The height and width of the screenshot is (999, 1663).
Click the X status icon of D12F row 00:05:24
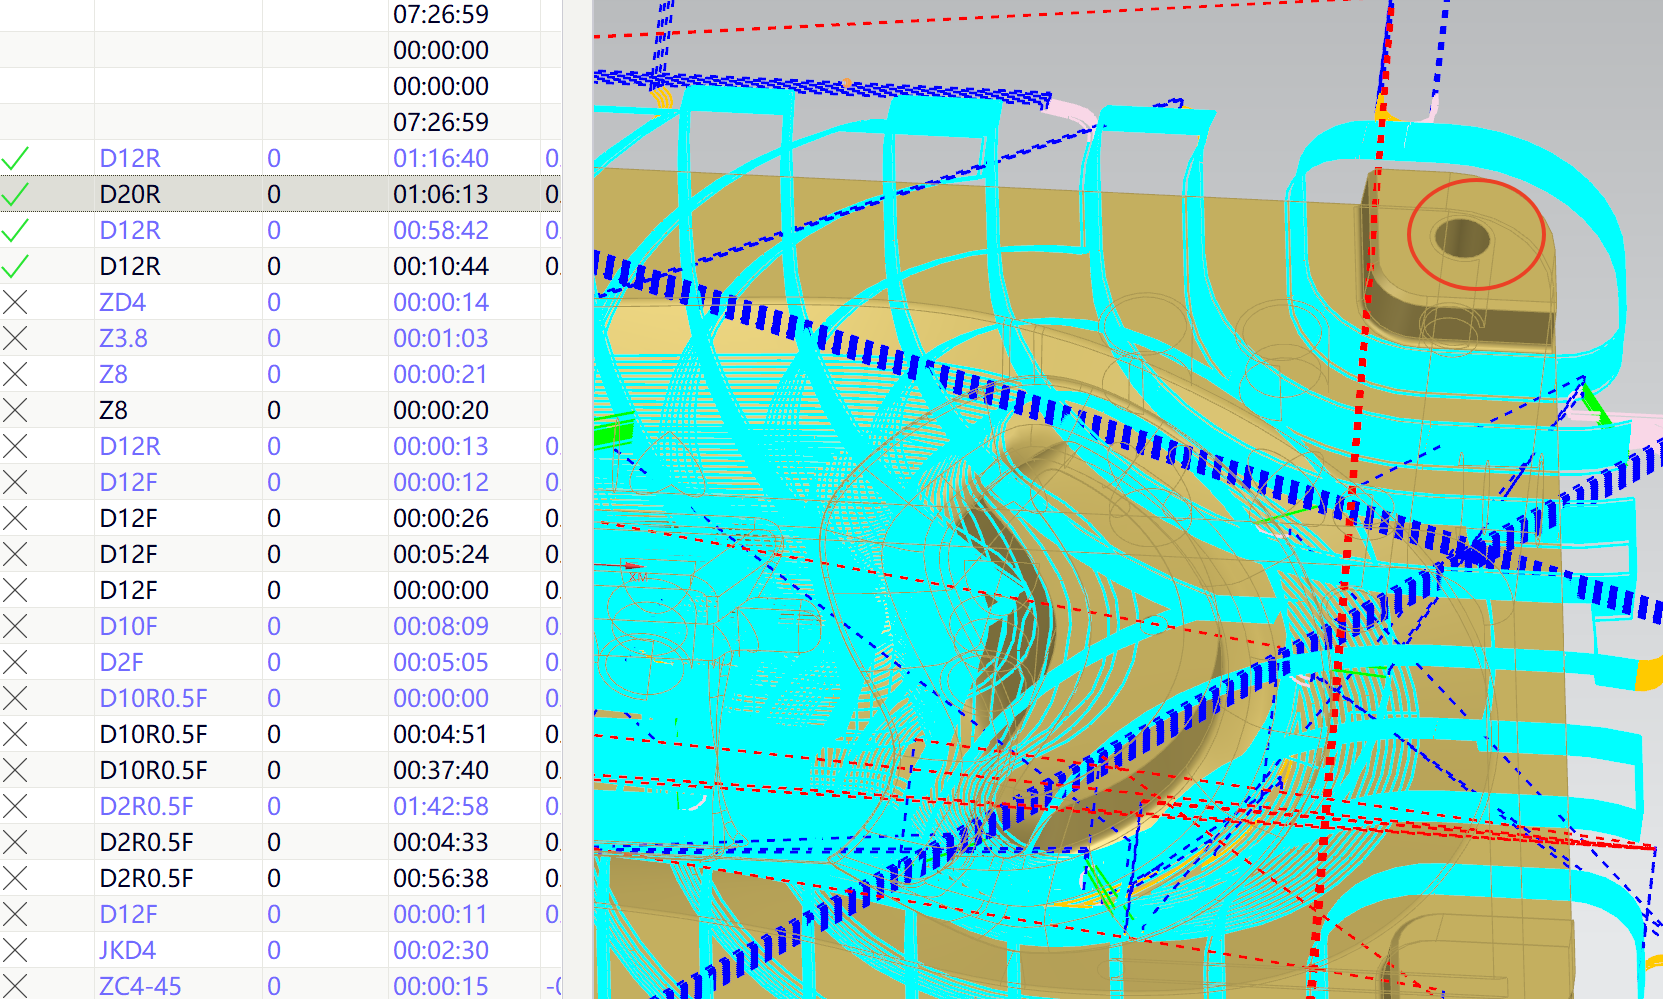pyautogui.click(x=15, y=554)
